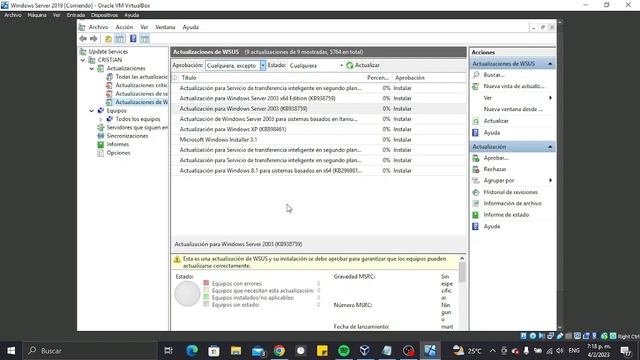Open the Acción menu

[124, 27]
